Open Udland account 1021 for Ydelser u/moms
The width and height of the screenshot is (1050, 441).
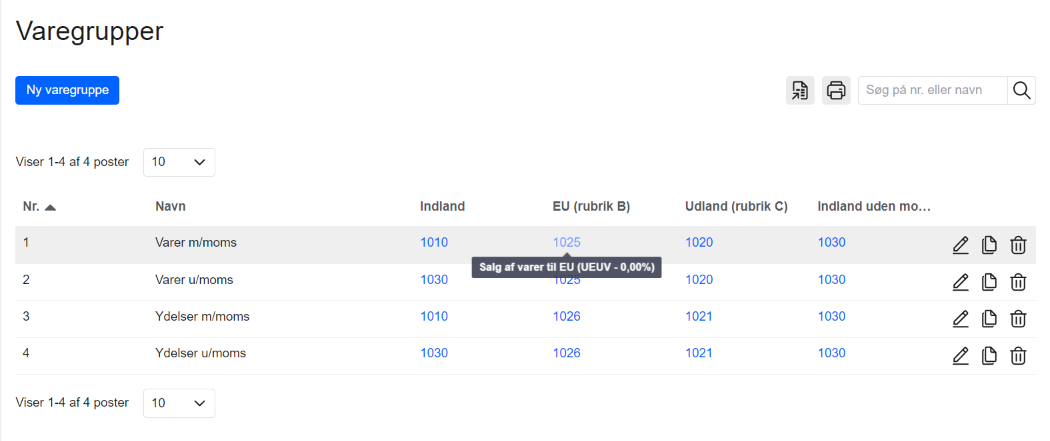699,353
